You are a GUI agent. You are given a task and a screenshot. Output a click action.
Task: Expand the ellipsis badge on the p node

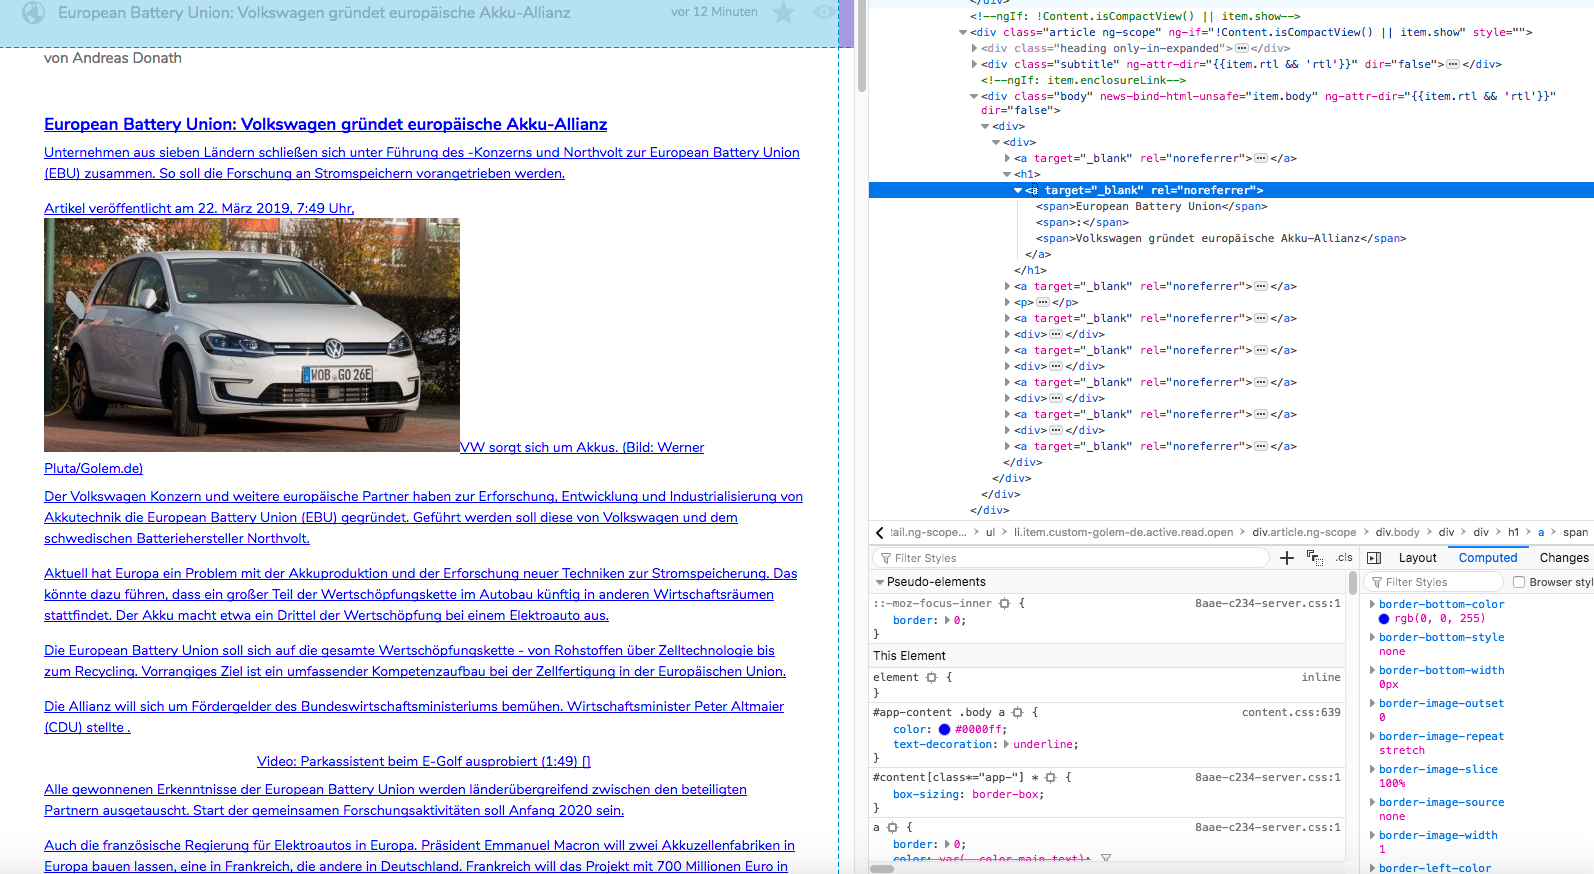[1043, 302]
